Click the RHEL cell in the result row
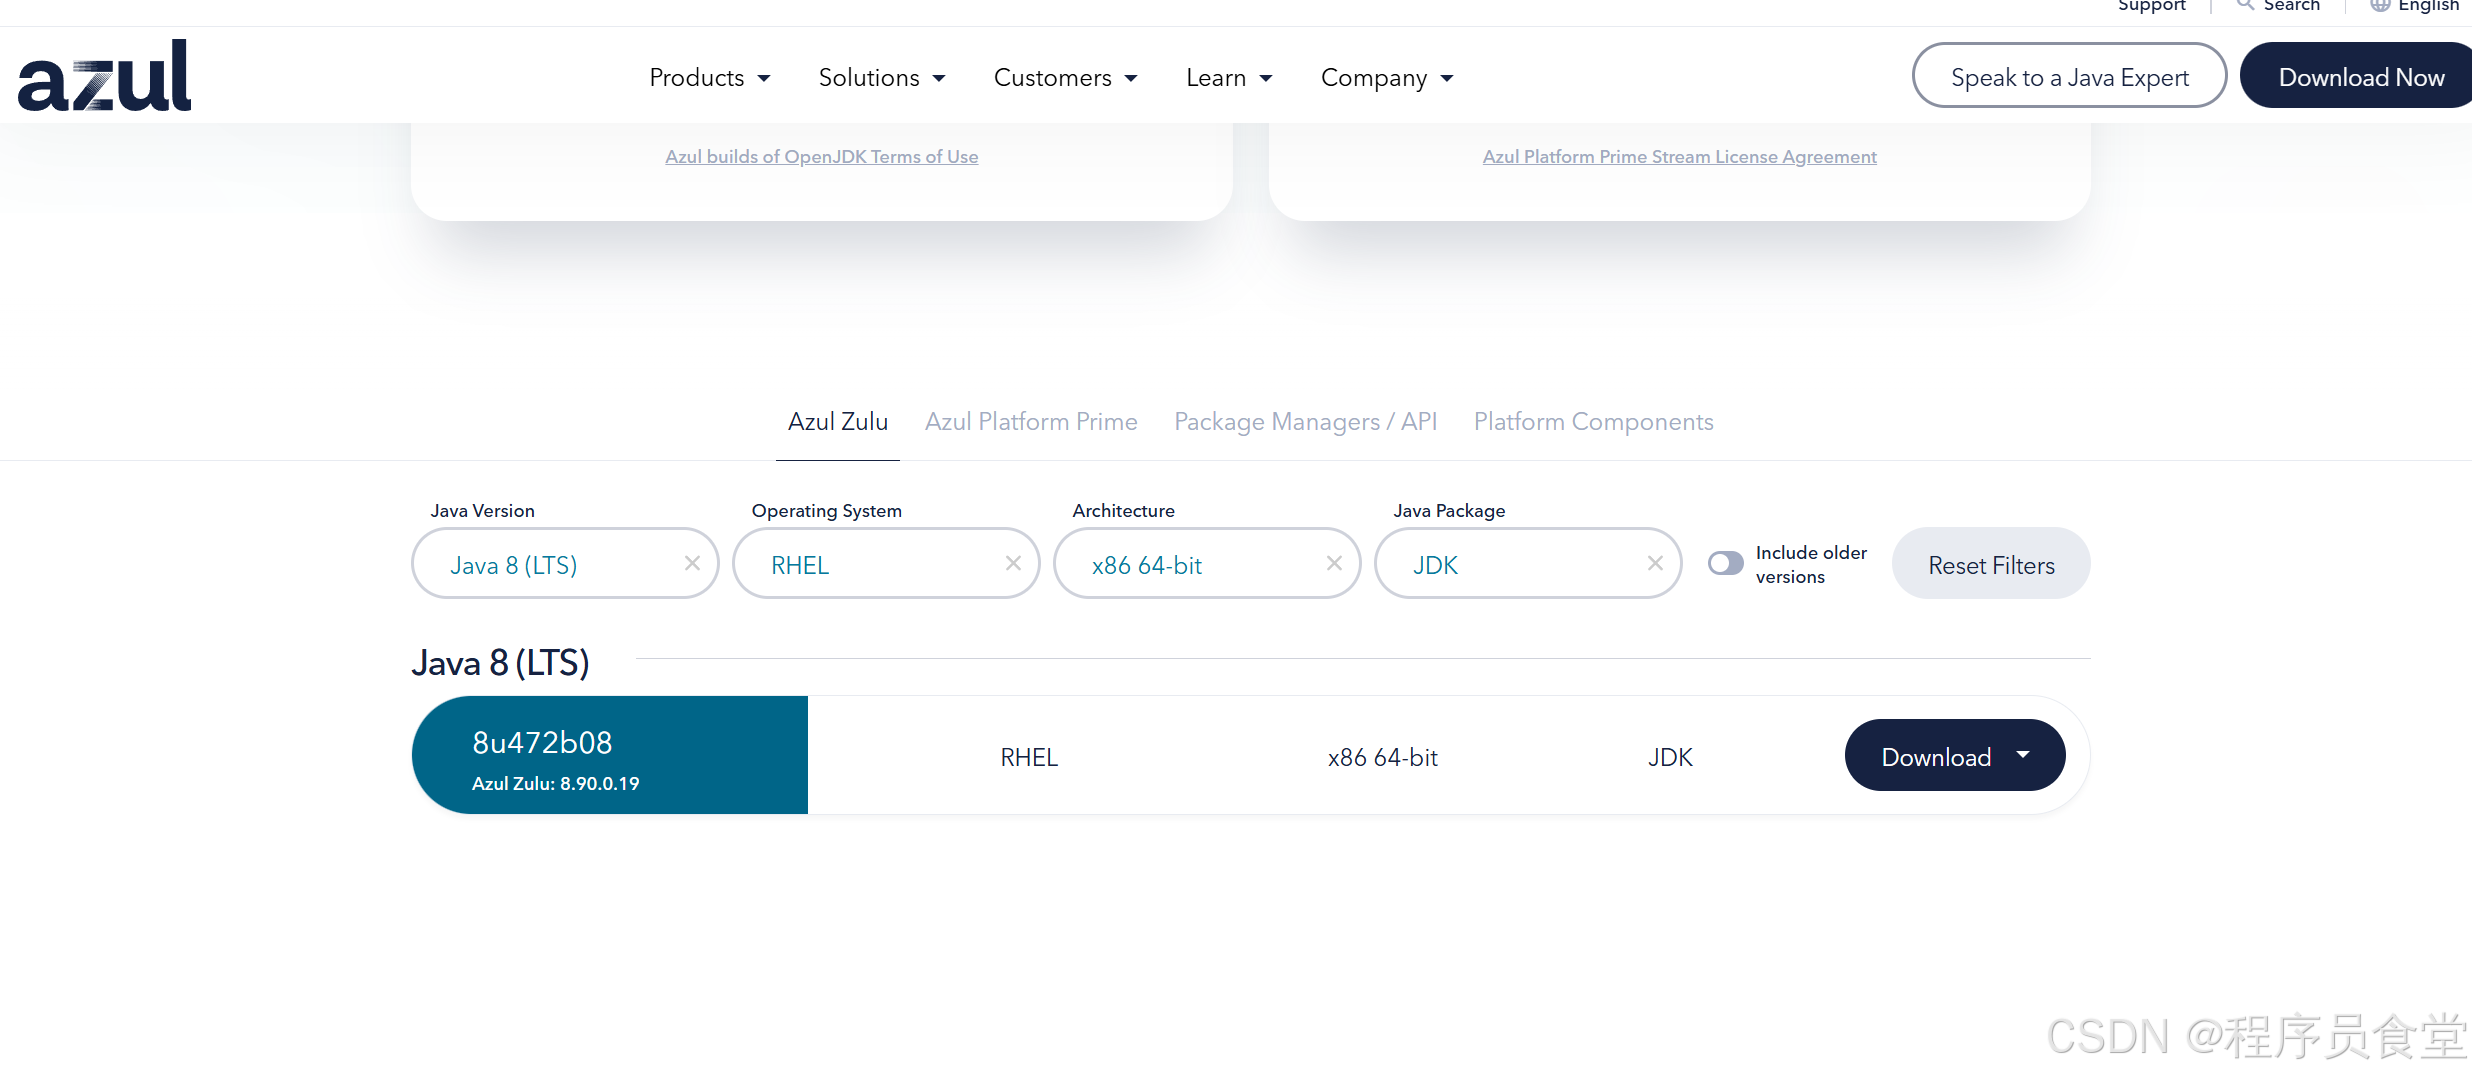Image resolution: width=2472 pixels, height=1077 pixels. 1029,757
